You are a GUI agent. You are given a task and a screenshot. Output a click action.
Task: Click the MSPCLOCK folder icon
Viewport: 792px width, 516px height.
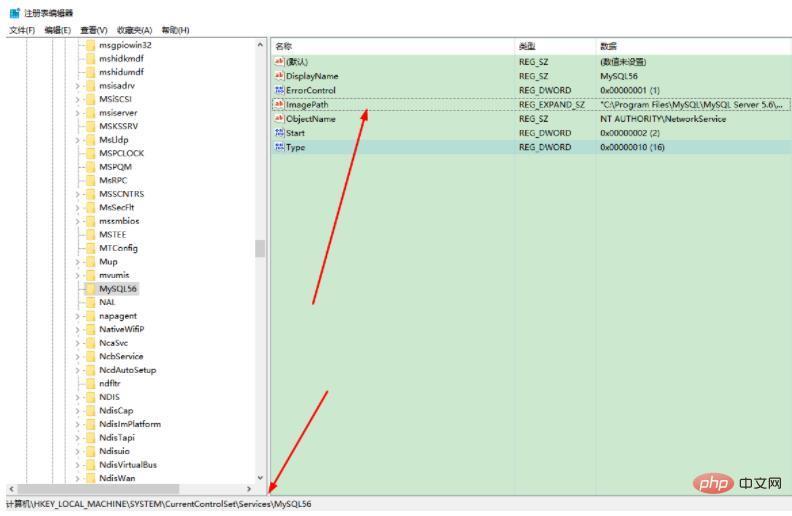[90, 153]
